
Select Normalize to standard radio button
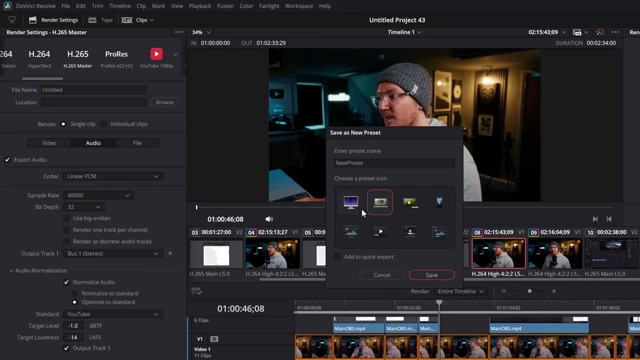coord(74,293)
